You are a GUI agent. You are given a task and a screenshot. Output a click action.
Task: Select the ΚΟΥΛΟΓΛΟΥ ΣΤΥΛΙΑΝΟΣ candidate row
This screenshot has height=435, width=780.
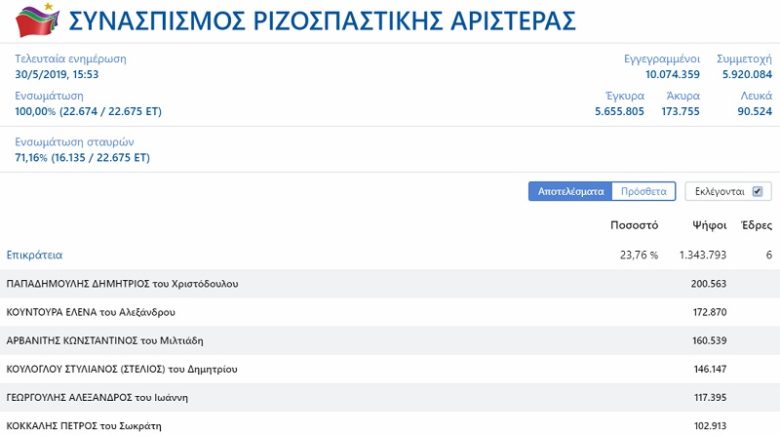tap(390, 369)
